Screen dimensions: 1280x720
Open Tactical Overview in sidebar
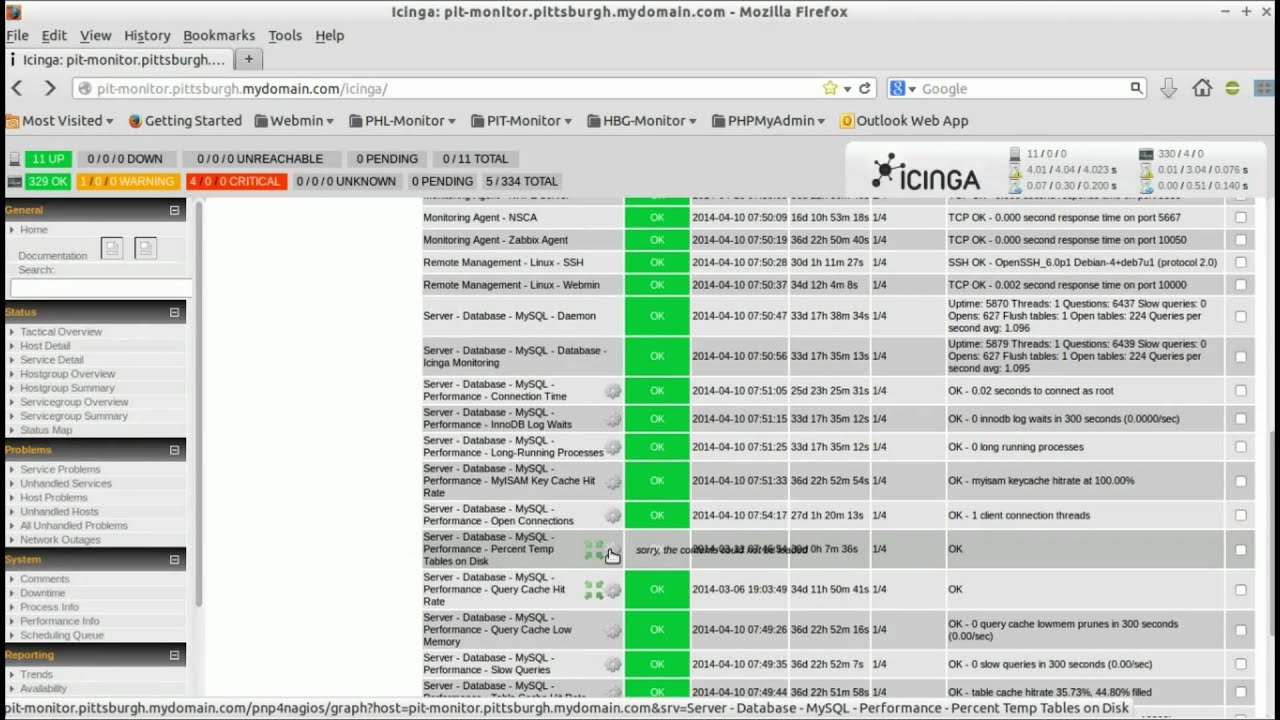[x=61, y=332]
